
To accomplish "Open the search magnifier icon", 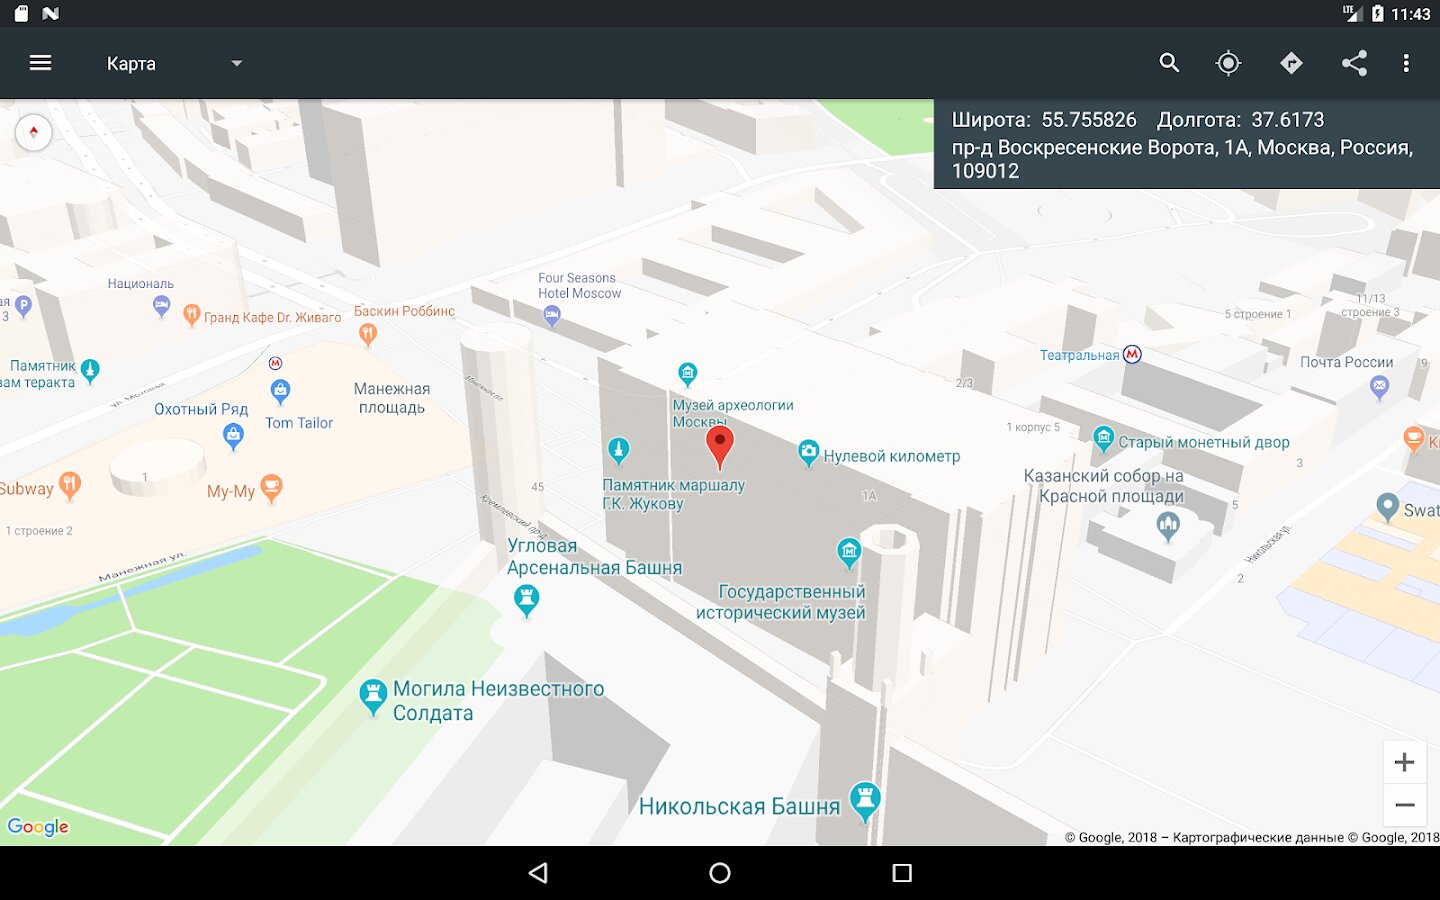I will coord(1169,63).
